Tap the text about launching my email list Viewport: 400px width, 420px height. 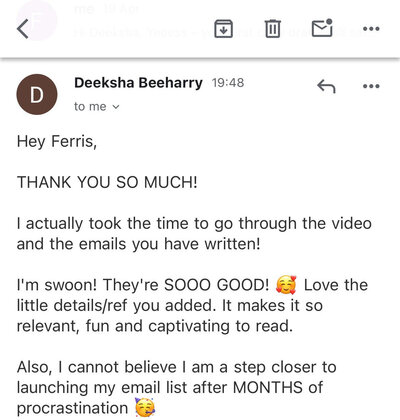point(170,388)
